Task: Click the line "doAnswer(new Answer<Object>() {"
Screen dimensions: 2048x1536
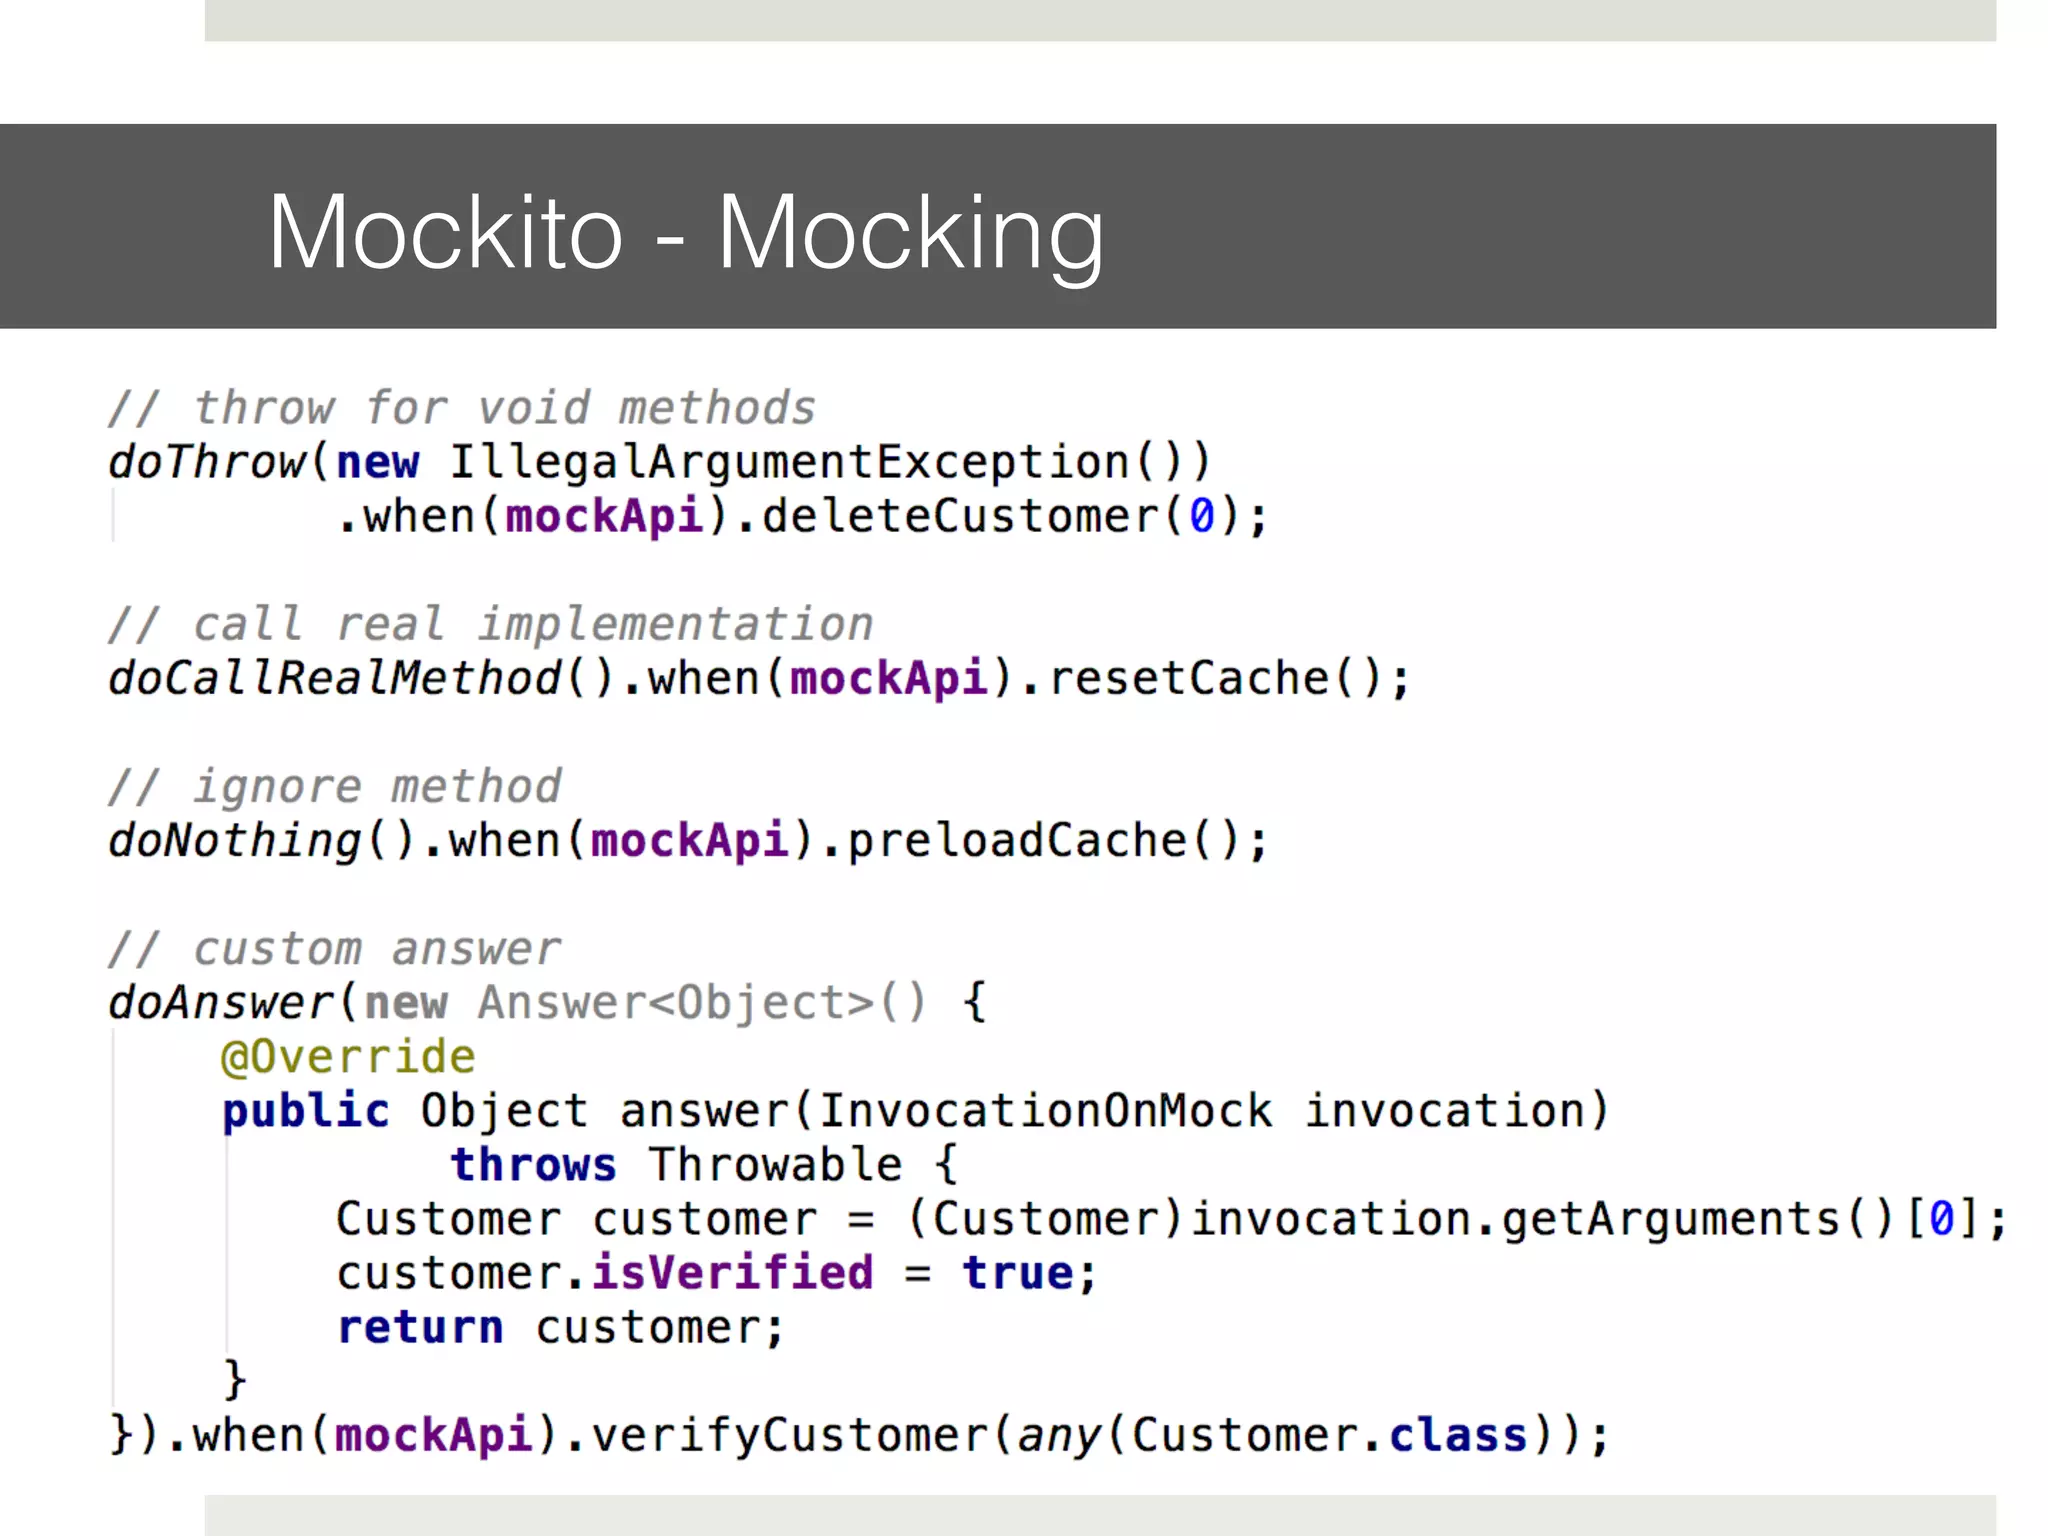Action: [548, 1003]
